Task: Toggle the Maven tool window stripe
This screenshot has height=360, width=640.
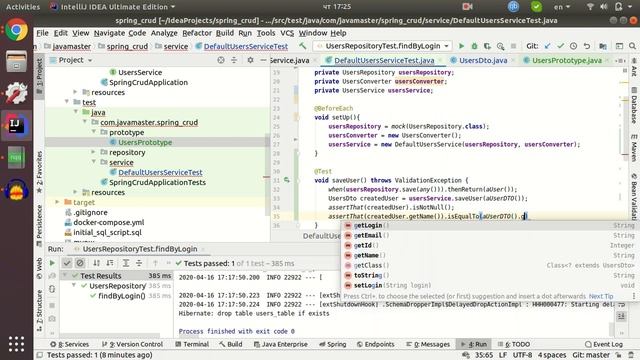Action: click(x=634, y=147)
